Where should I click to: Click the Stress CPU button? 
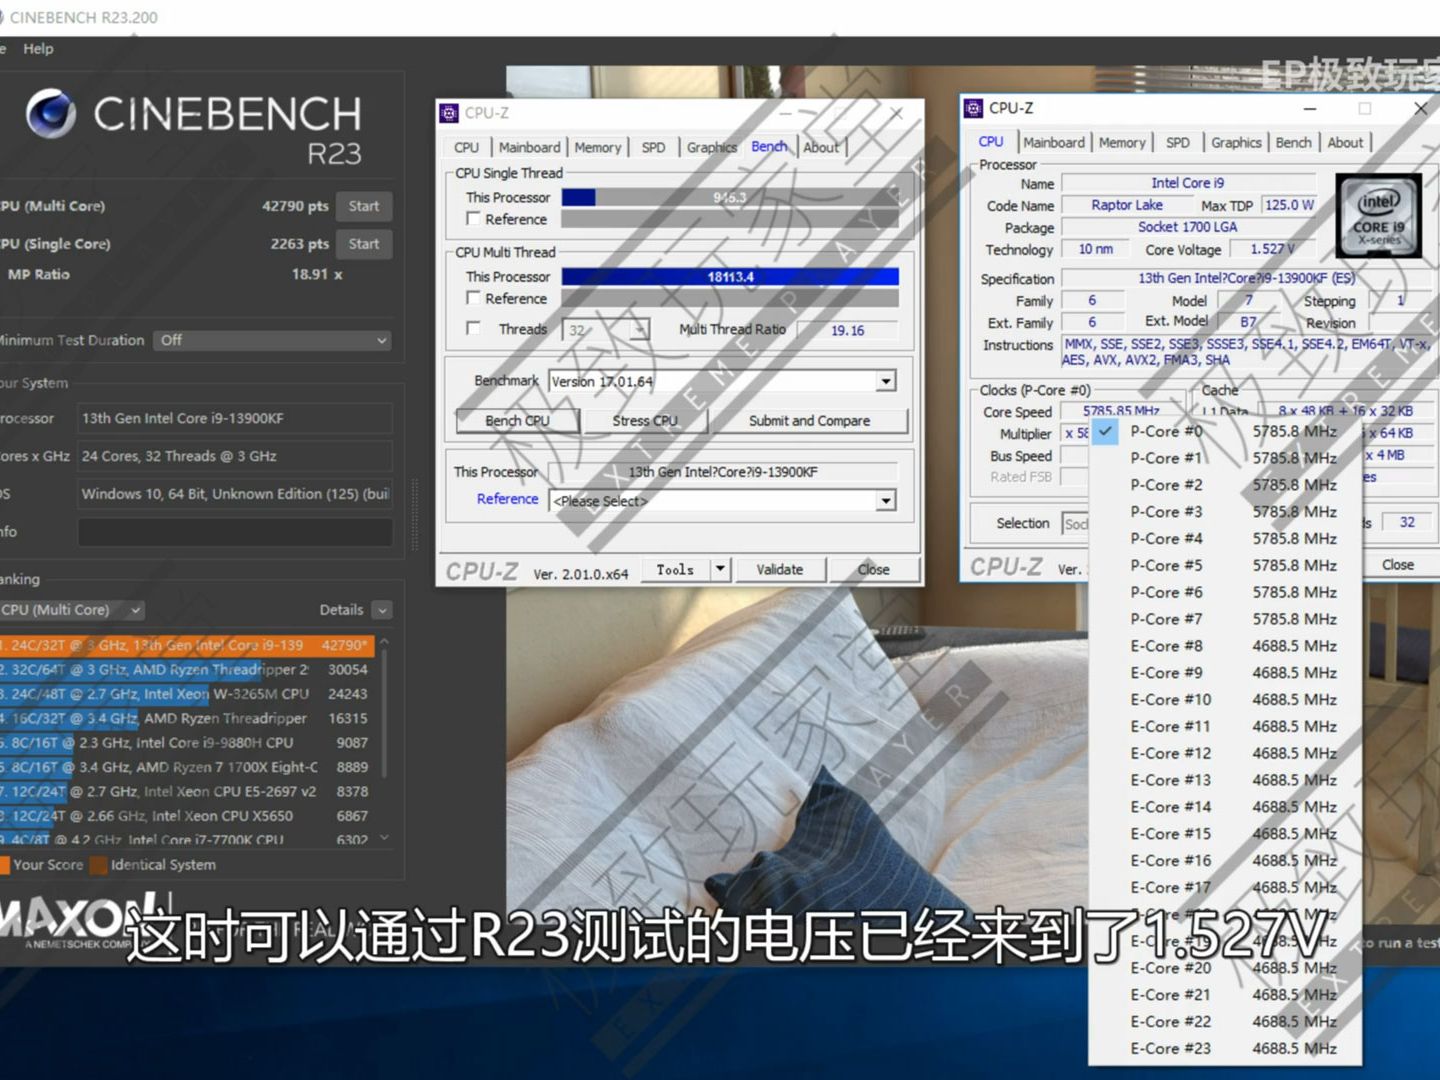pyautogui.click(x=645, y=421)
